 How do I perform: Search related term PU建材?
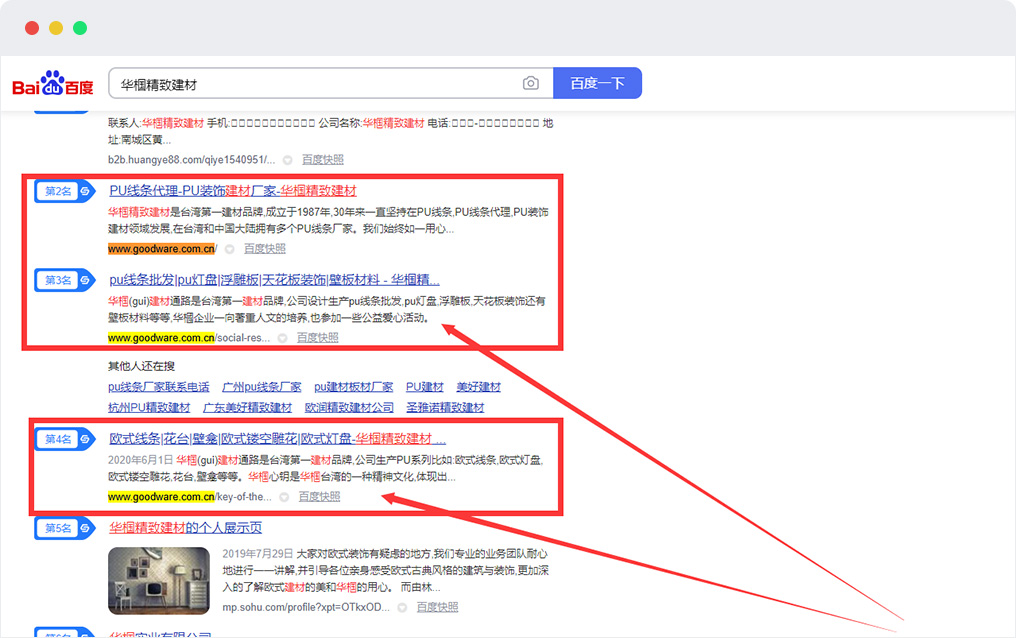pyautogui.click(x=425, y=387)
